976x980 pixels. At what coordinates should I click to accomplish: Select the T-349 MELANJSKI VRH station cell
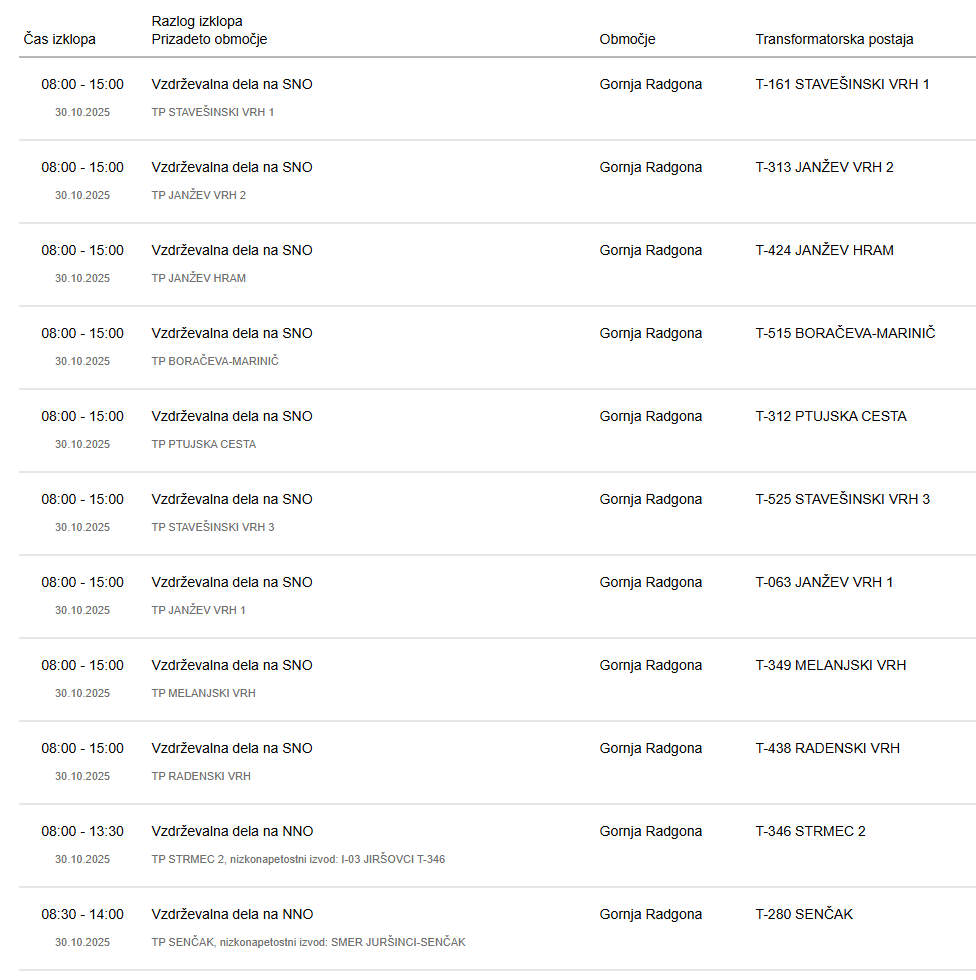click(x=830, y=665)
